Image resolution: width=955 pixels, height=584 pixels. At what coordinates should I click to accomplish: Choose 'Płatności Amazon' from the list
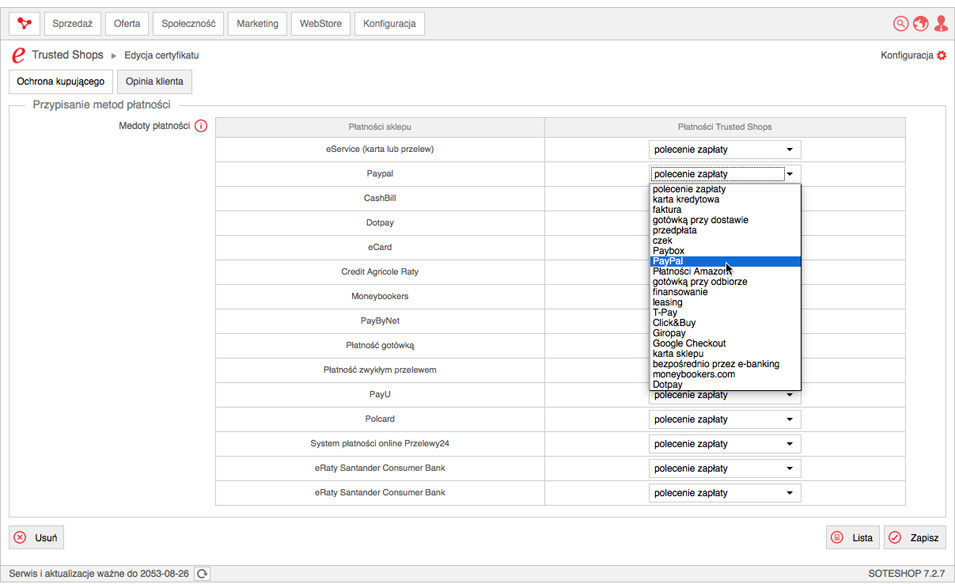pyautogui.click(x=725, y=272)
